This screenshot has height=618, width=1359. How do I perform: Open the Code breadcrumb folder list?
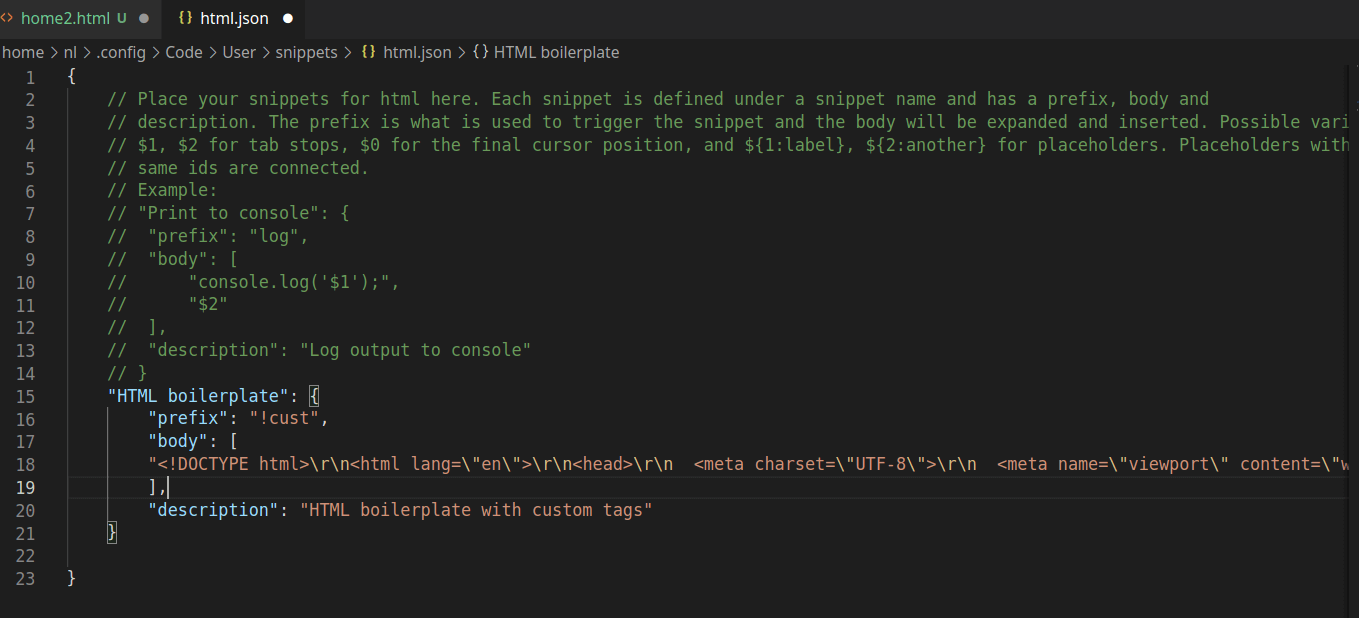coord(184,52)
